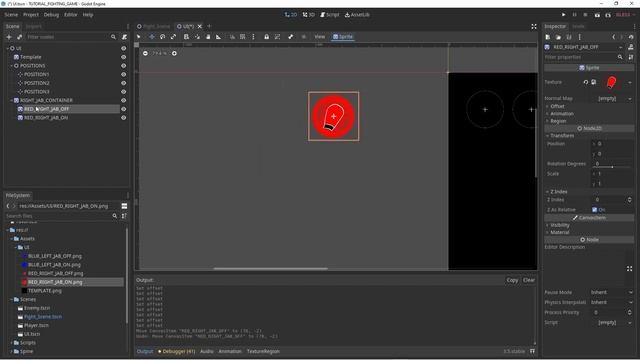This screenshot has height=360, width=640.
Task: Toggle visibility of the POSITIONS node
Action: (123, 66)
